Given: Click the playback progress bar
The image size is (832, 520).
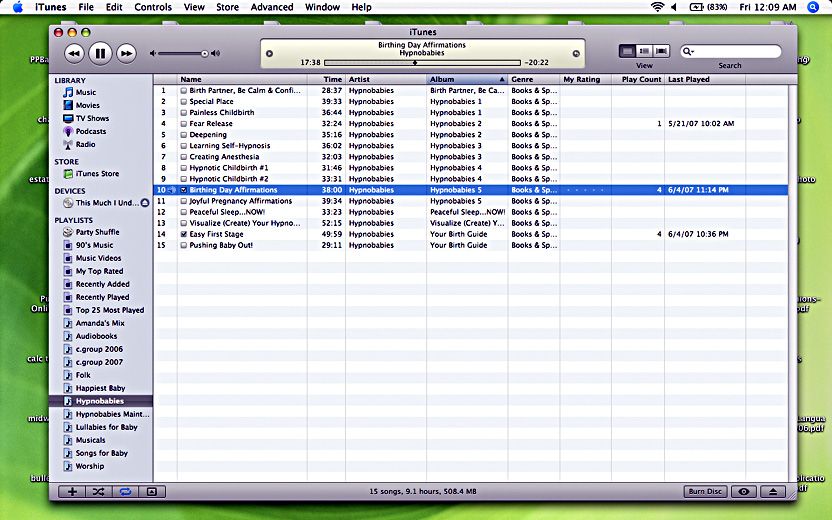Looking at the screenshot, I should click(x=422, y=63).
